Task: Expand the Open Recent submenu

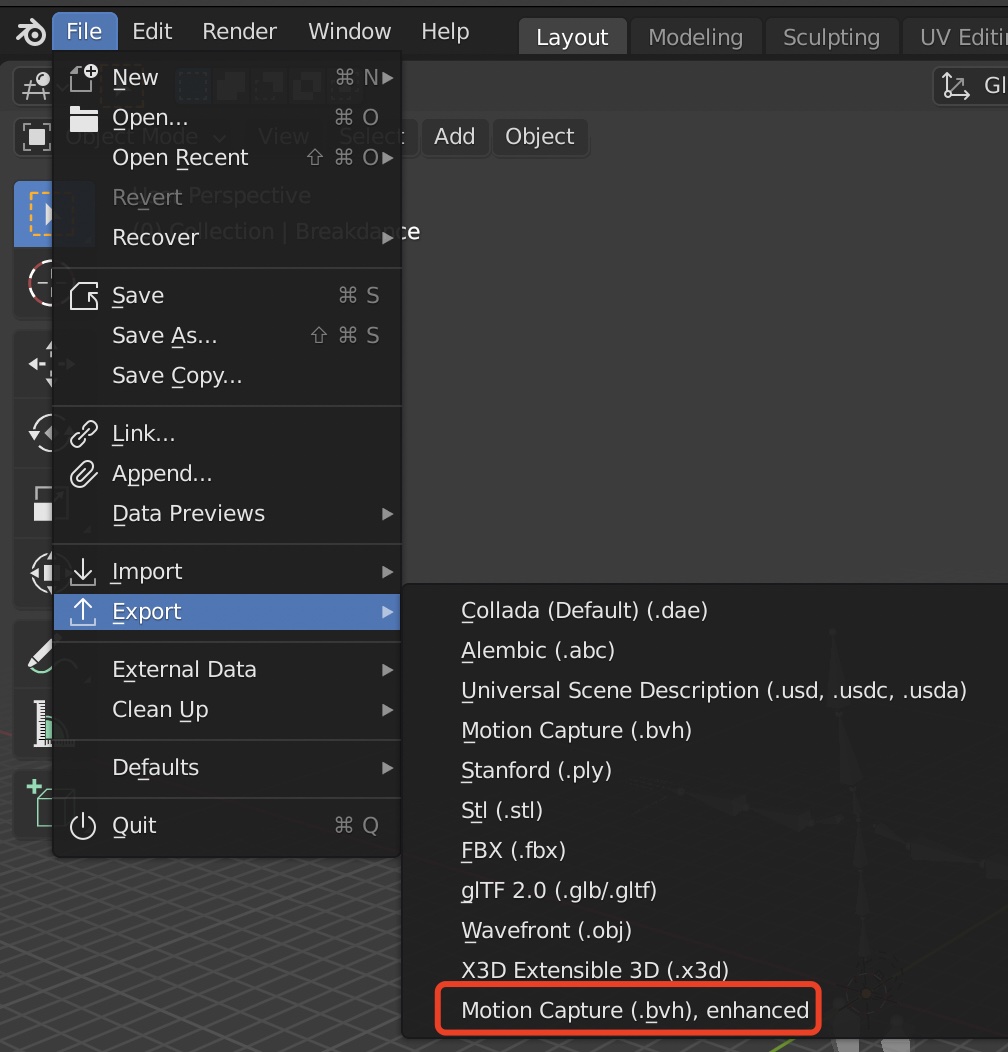Action: coord(228,158)
